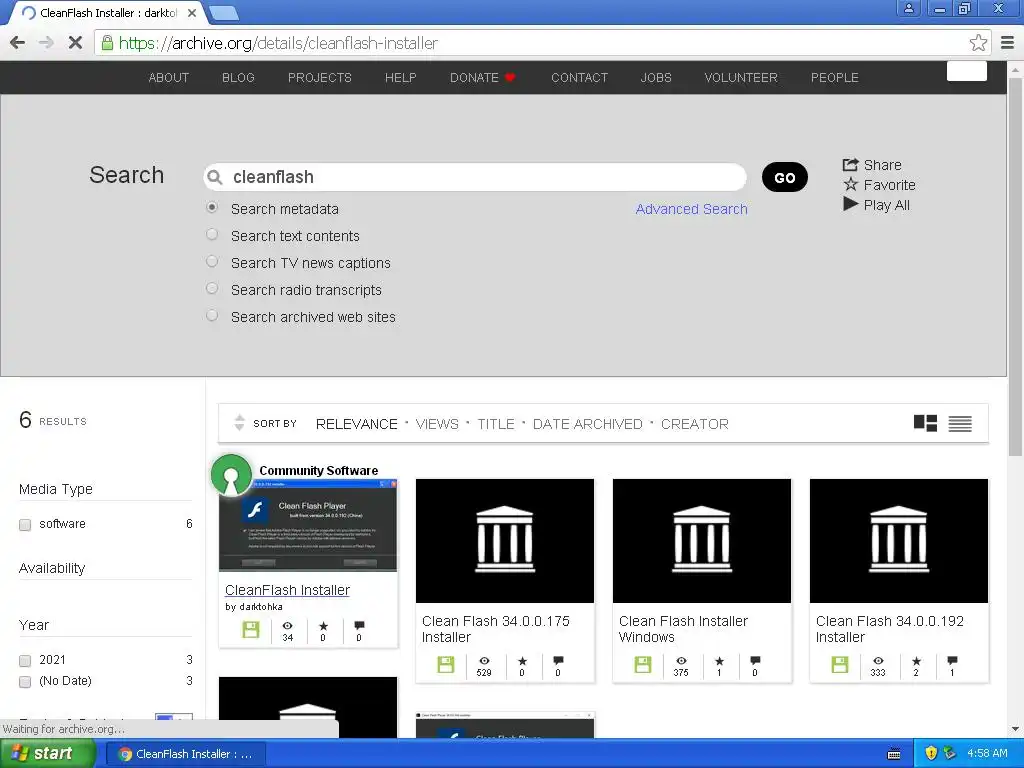Screen dimensions: 1024x768
Task: Click the Community Software label
Action: pos(319,470)
